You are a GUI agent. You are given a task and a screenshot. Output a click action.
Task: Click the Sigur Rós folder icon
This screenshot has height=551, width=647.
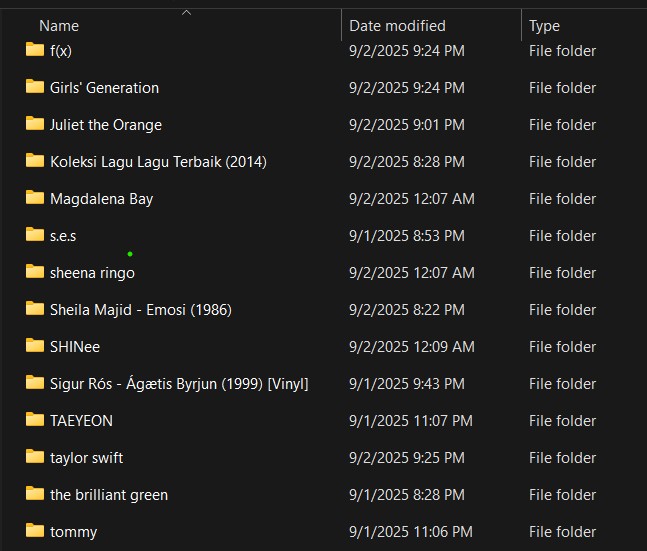click(35, 382)
